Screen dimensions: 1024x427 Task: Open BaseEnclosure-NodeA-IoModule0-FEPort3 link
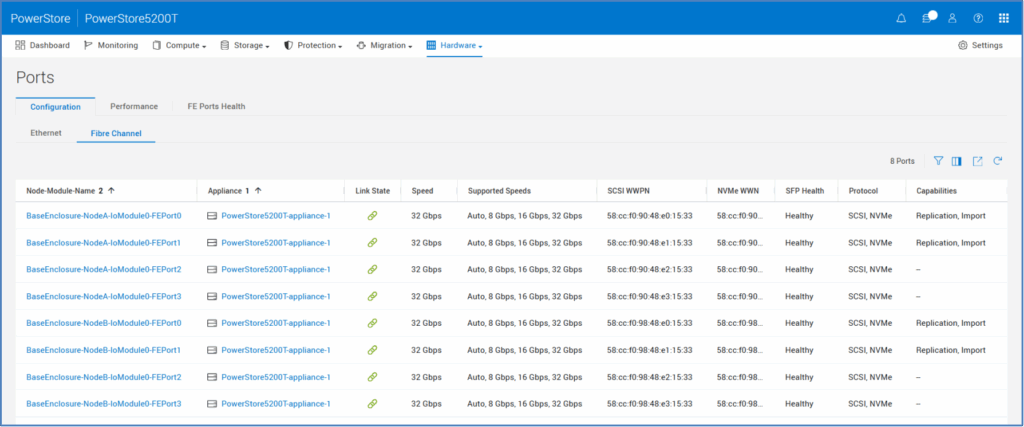click(x=104, y=296)
